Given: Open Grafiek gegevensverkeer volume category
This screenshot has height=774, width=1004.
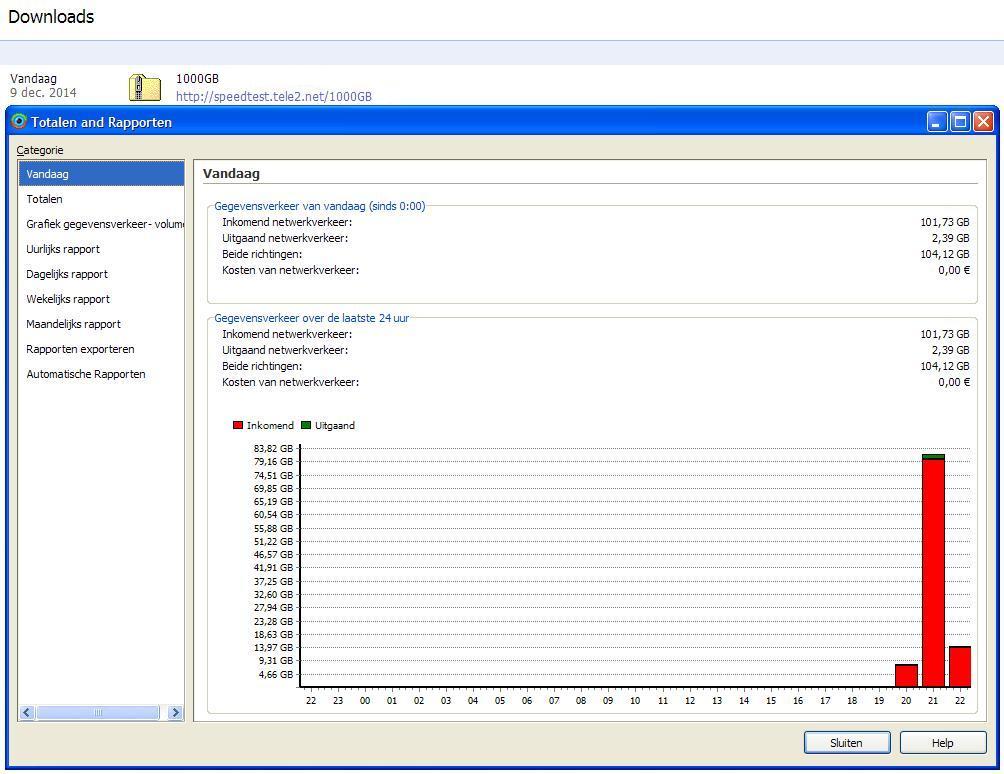Looking at the screenshot, I should [104, 224].
